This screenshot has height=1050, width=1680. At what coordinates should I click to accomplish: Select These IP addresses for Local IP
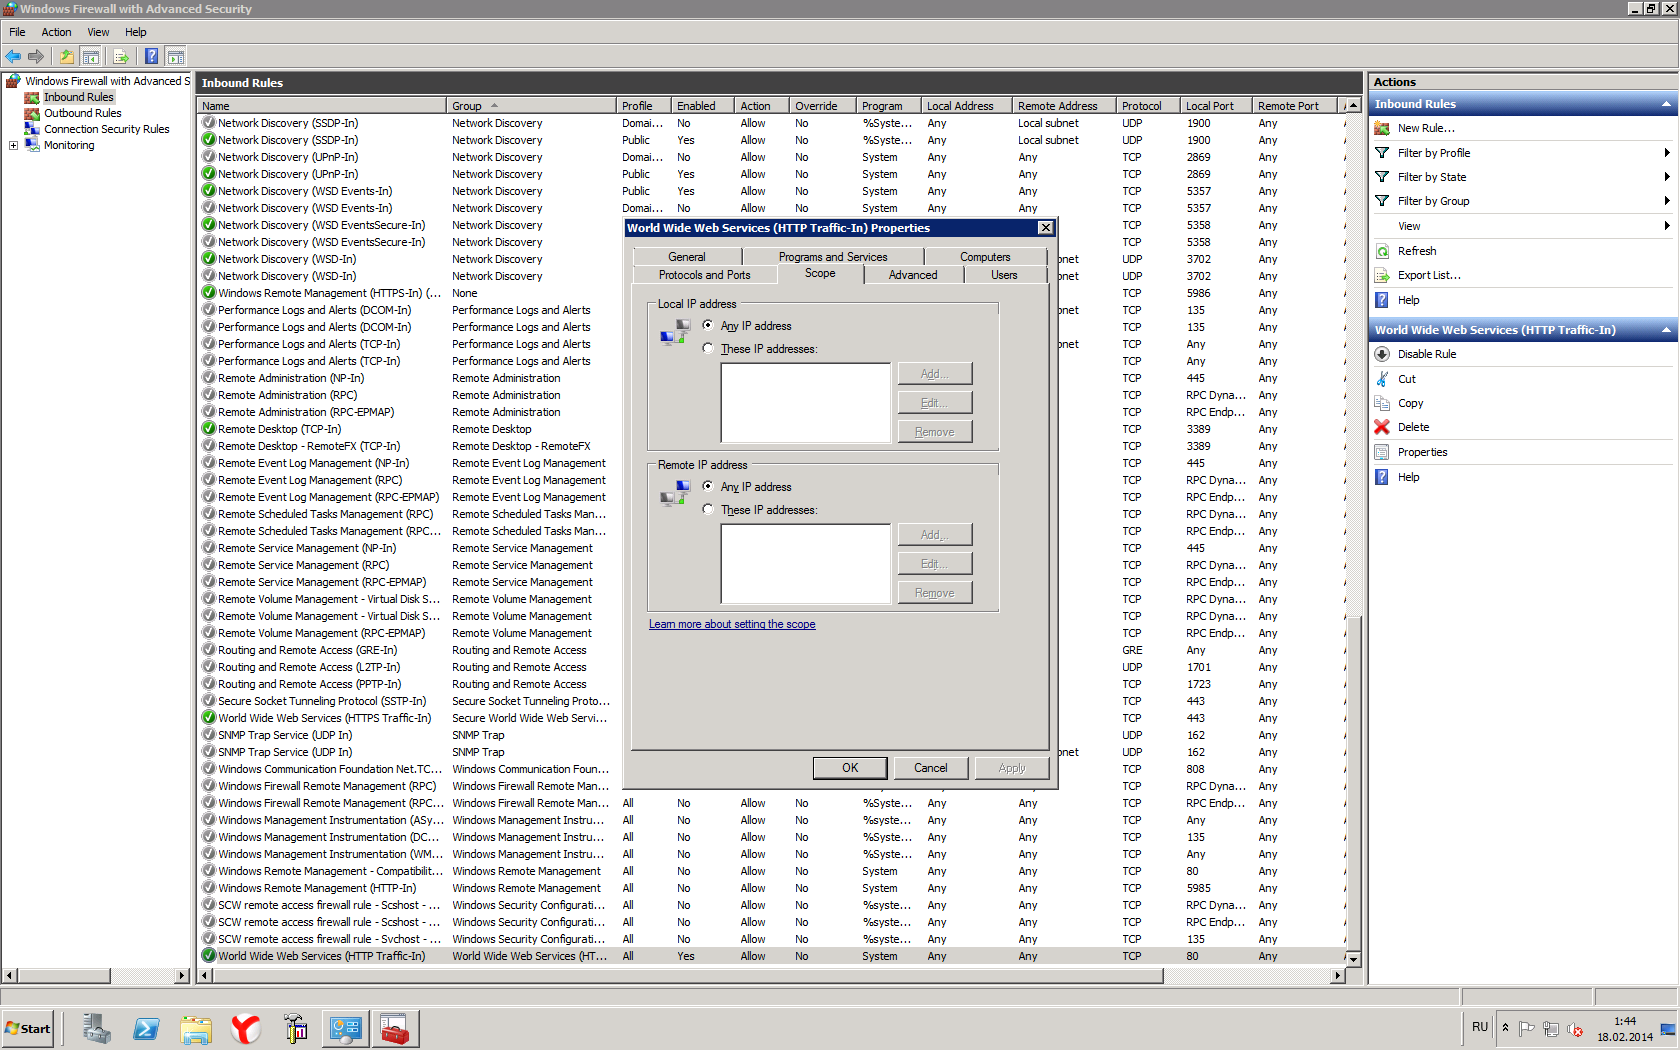coord(708,349)
